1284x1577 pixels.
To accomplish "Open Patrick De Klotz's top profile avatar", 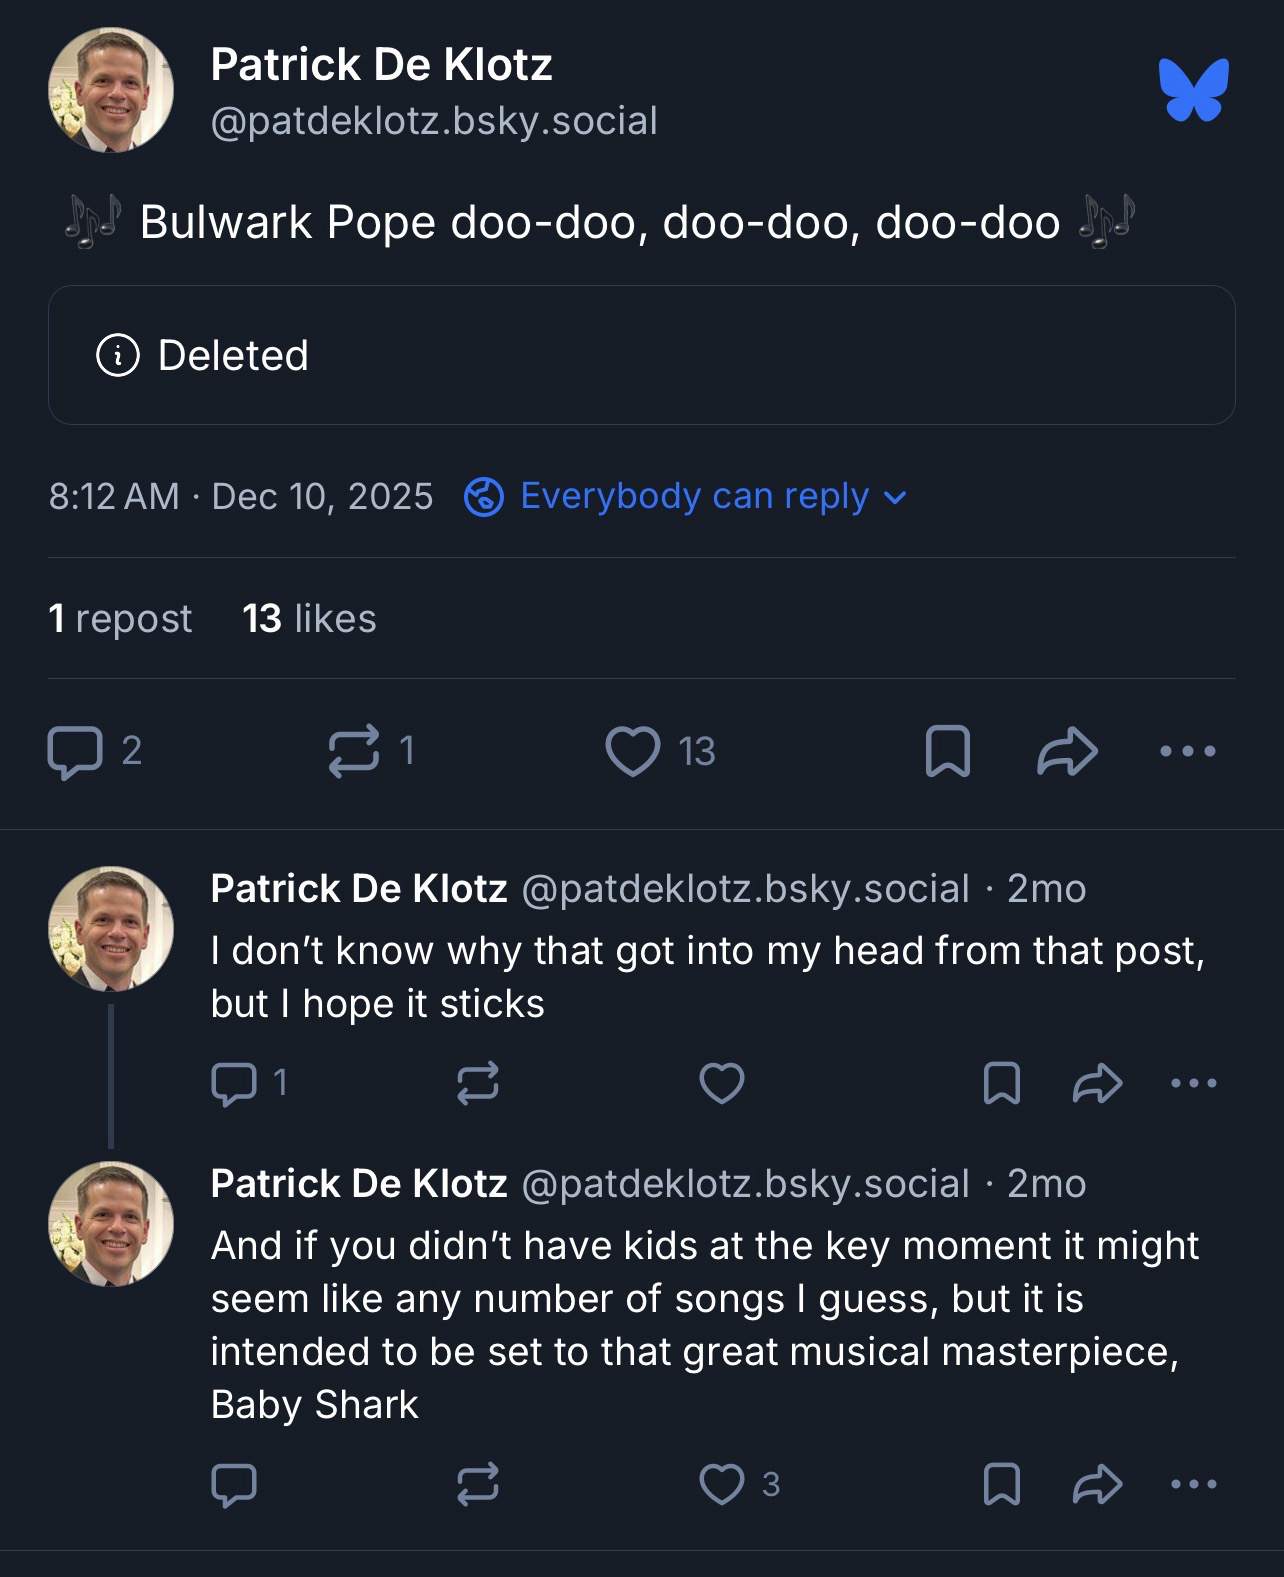I will [x=111, y=90].
